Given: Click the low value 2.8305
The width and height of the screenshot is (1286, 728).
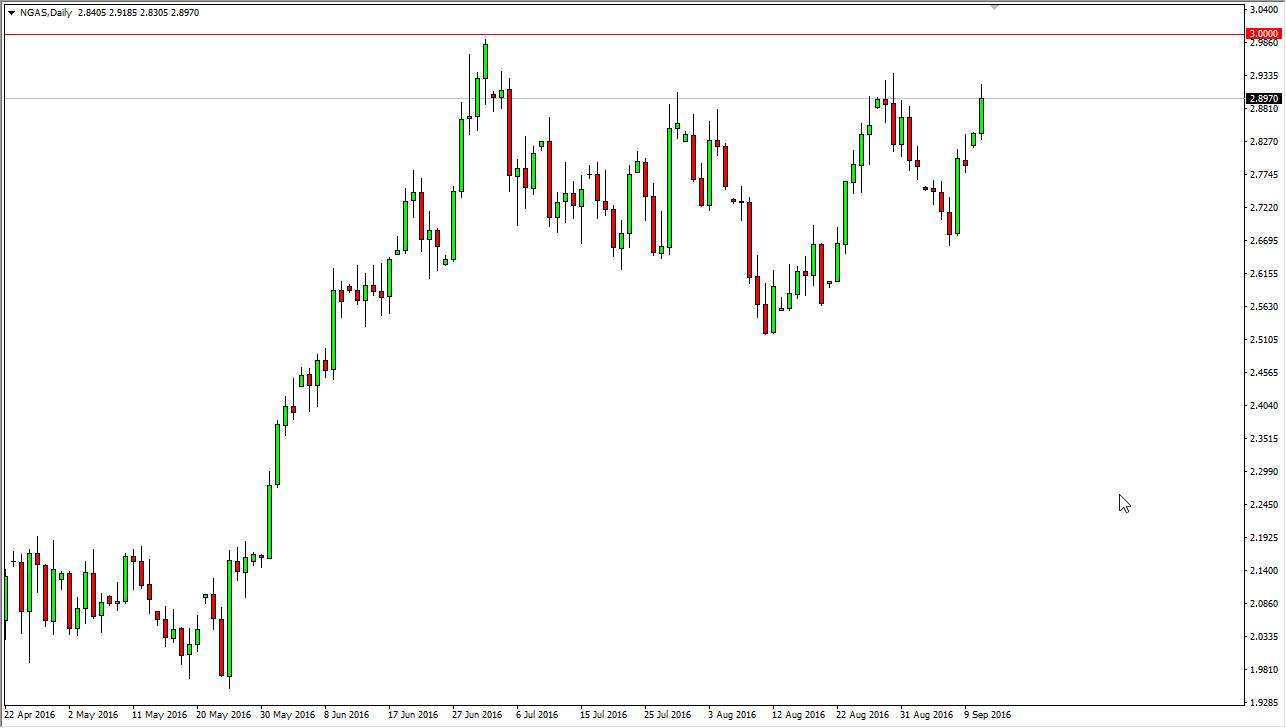Looking at the screenshot, I should [x=154, y=13].
